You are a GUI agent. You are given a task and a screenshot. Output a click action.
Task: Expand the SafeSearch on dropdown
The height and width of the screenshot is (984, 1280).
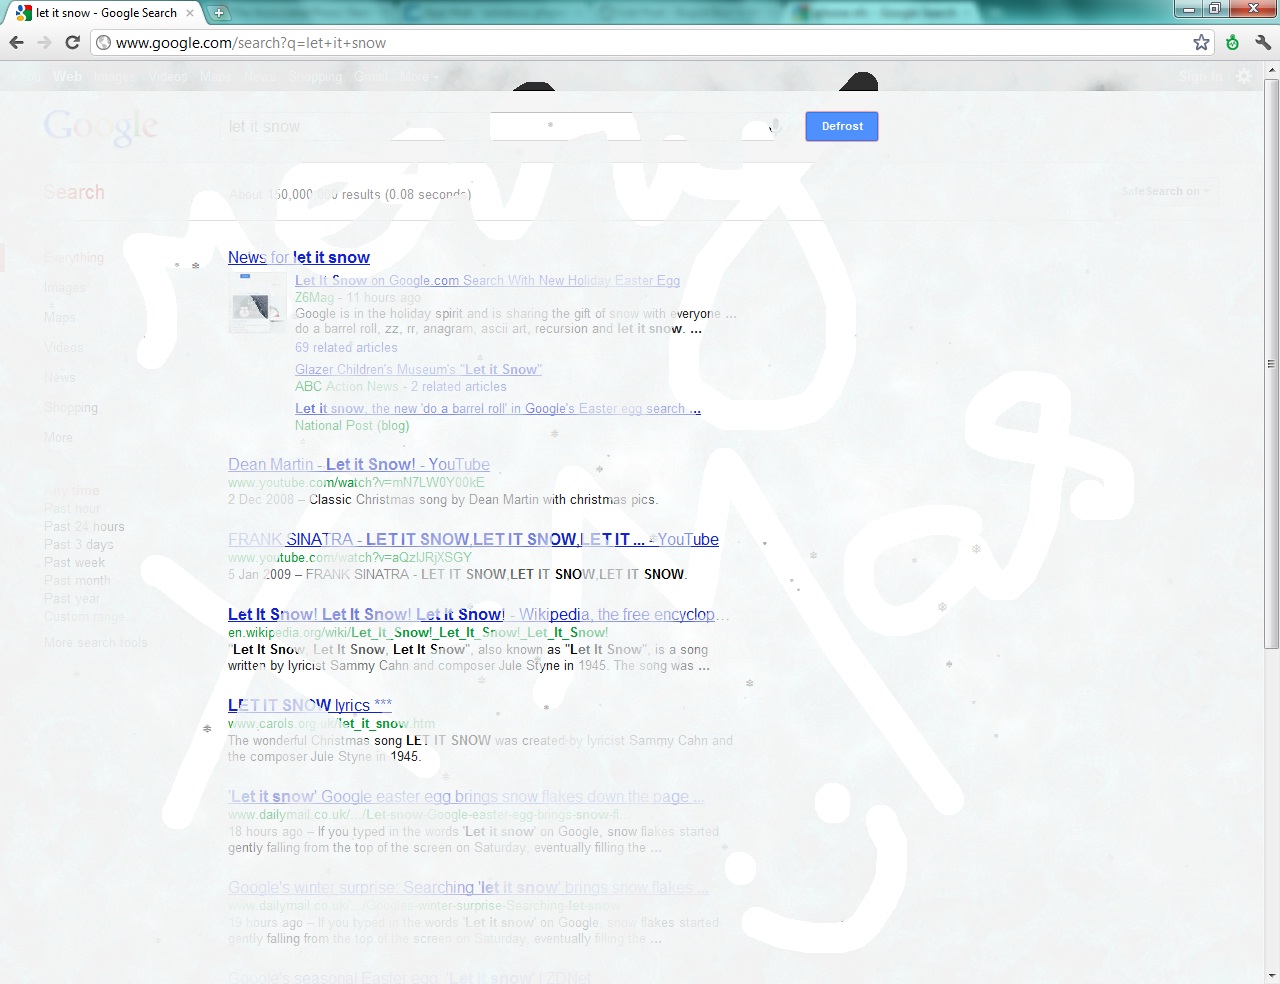1164,191
